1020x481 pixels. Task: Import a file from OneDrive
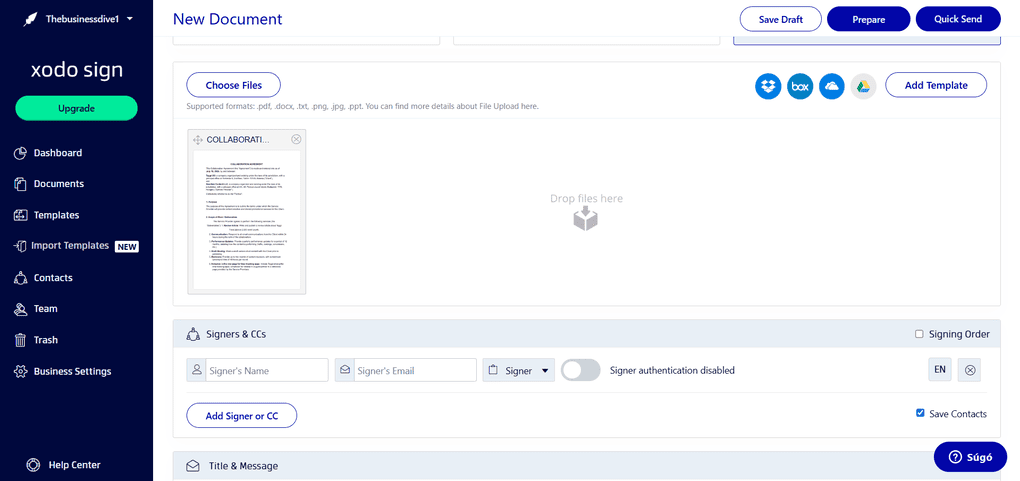(831, 86)
